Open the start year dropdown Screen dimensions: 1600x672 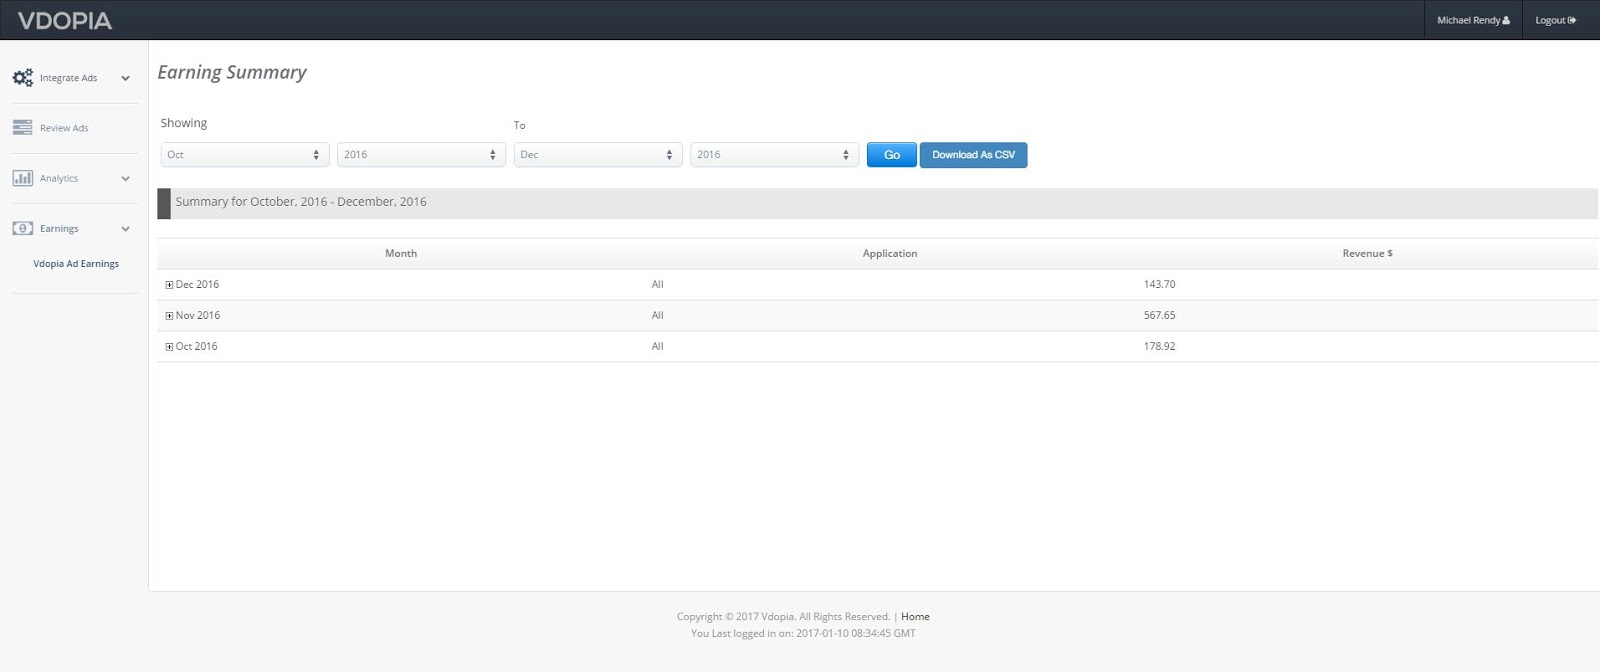(421, 155)
